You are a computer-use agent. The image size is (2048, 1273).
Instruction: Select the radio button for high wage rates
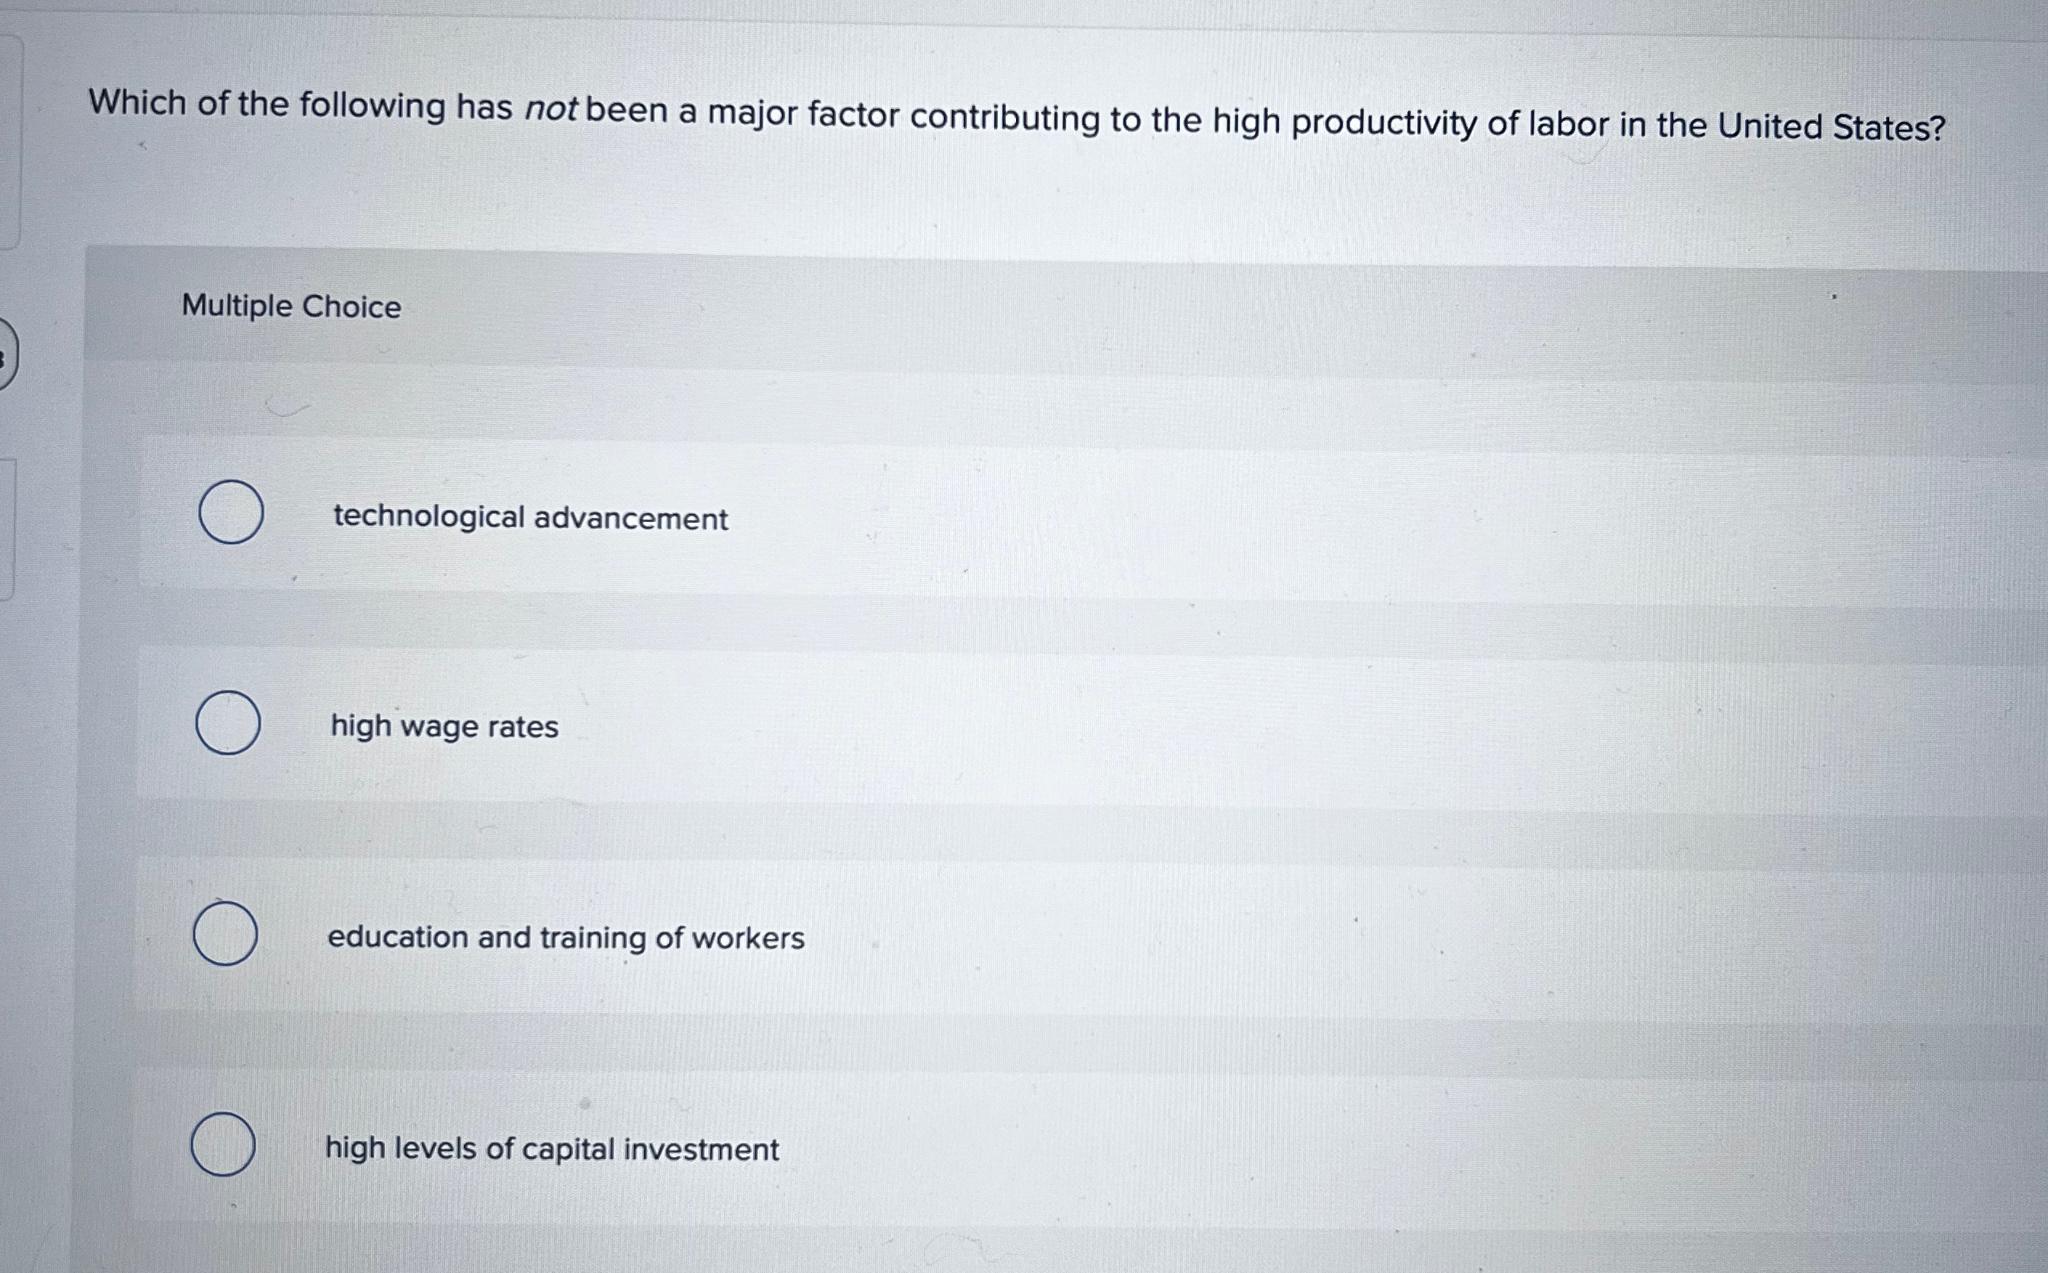point(228,722)
